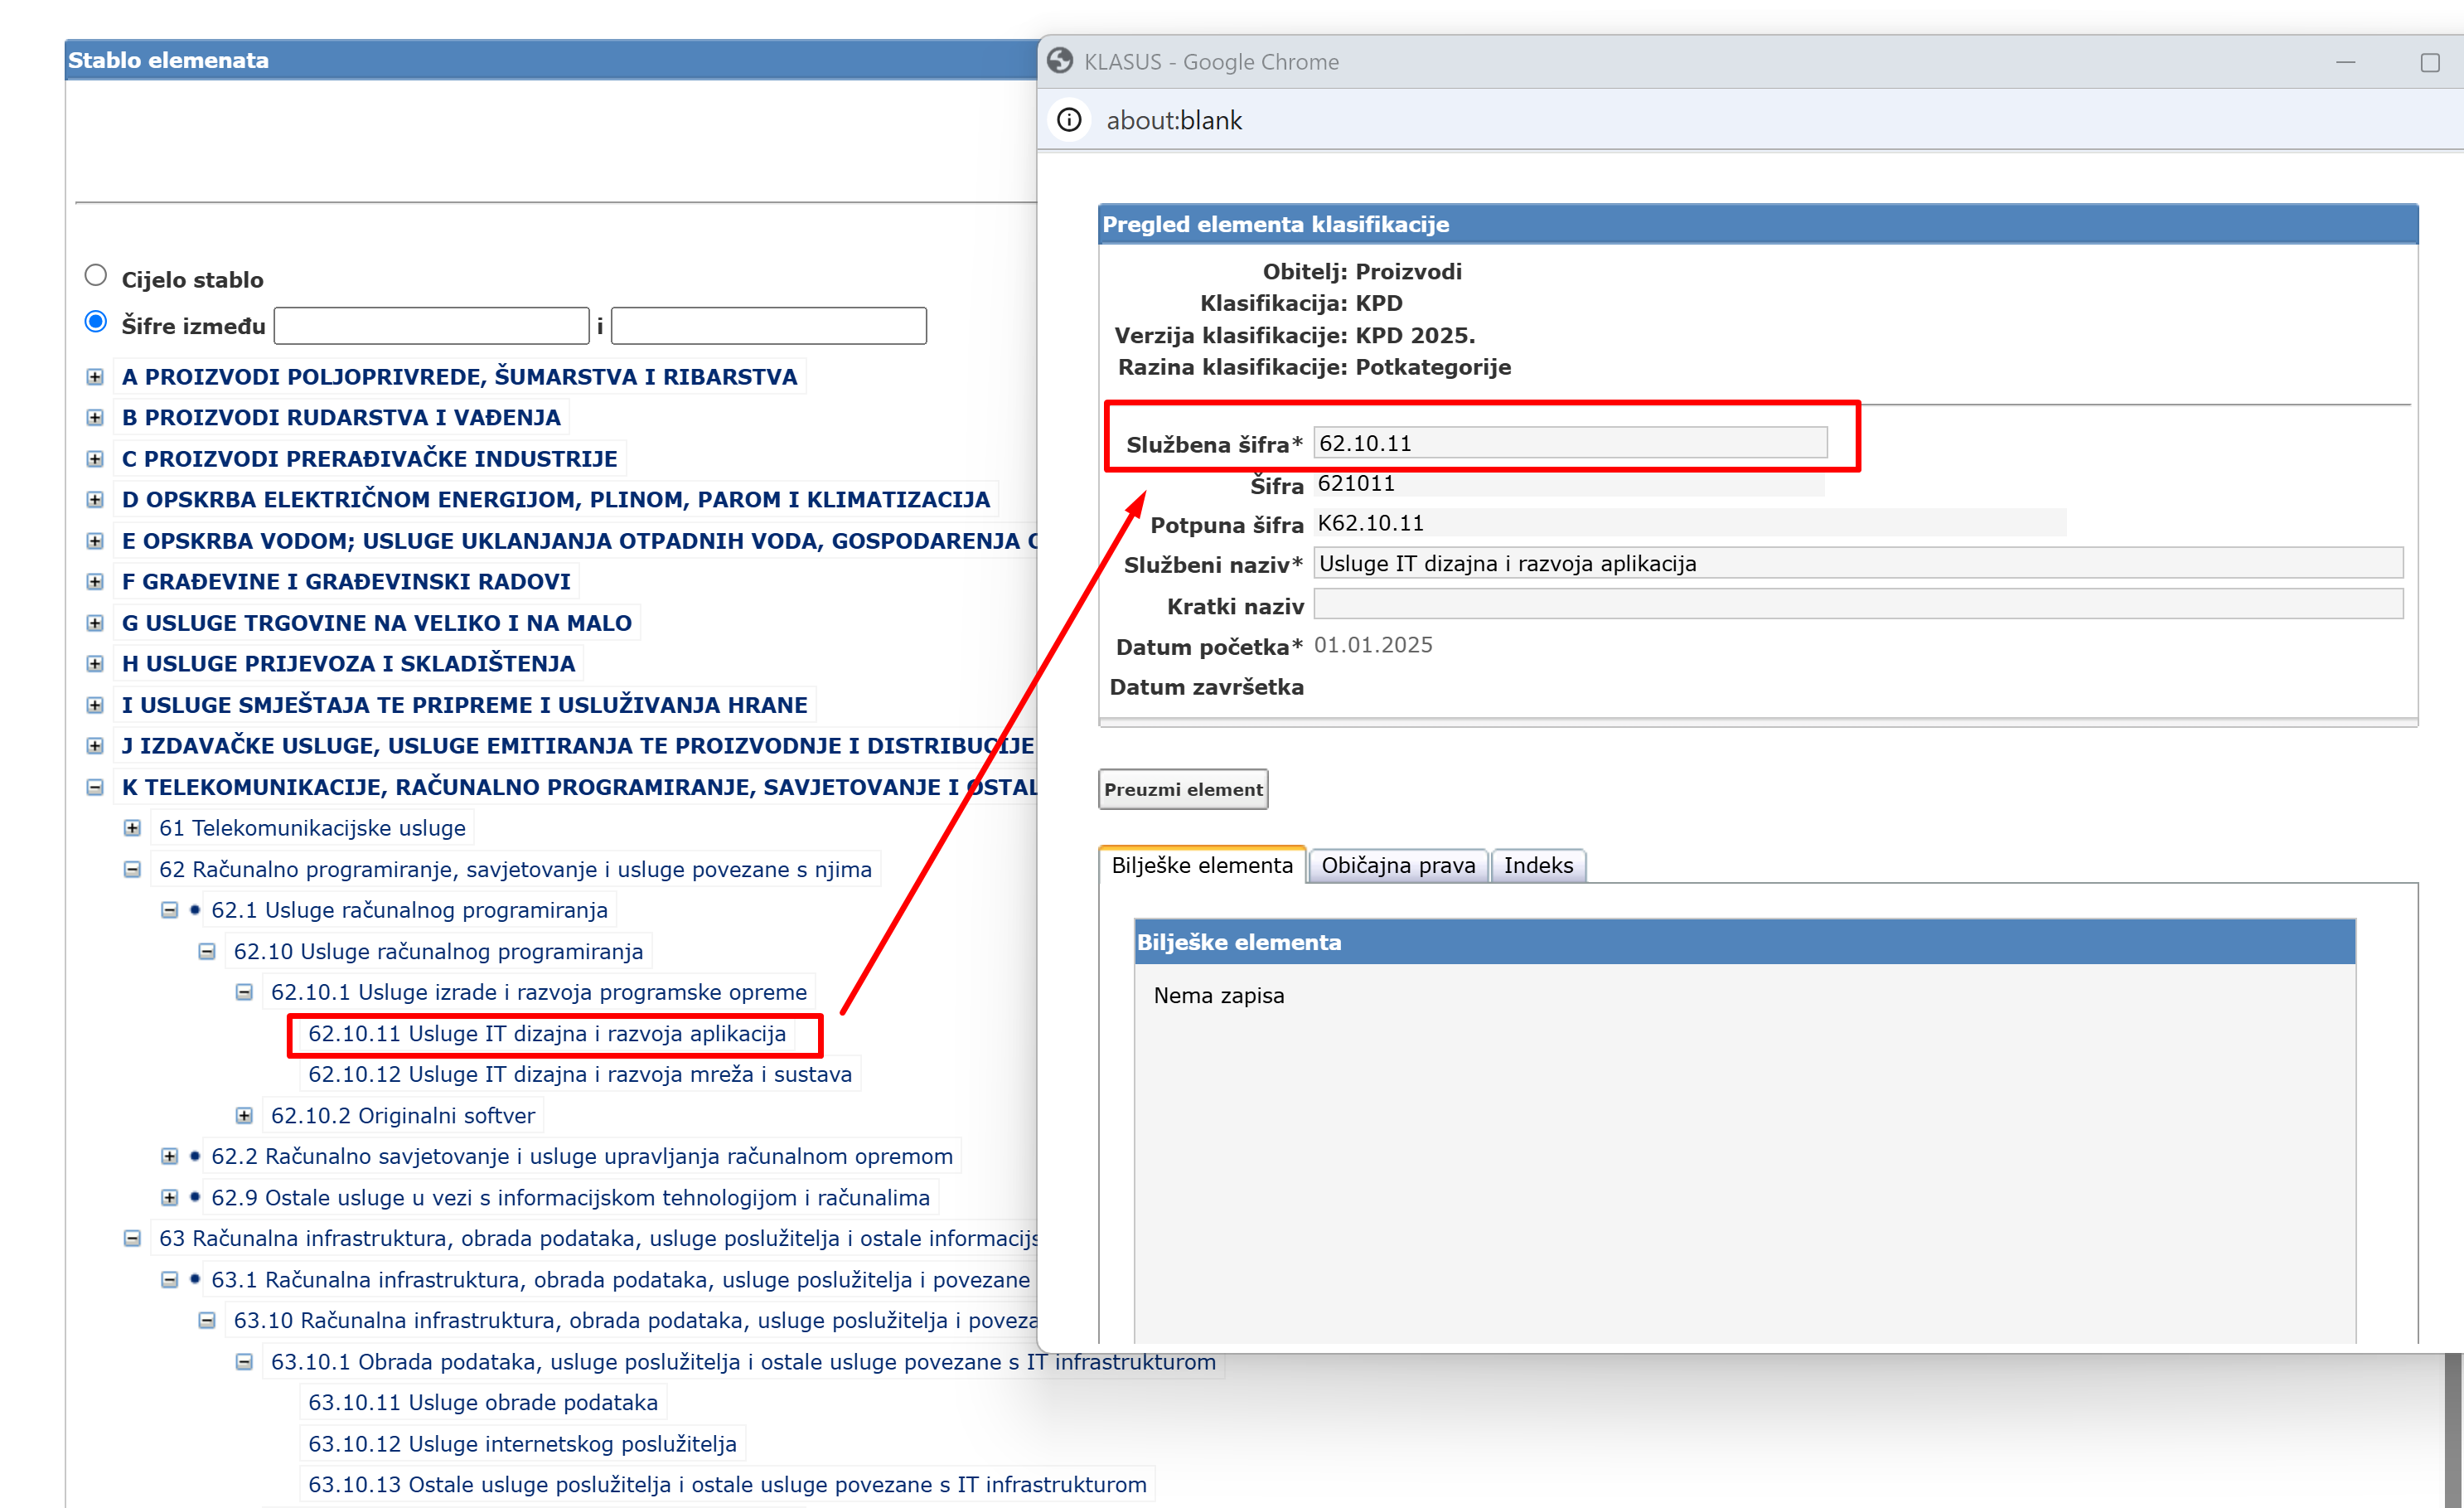Open B PROIZVODI RUDARSTVA I VAĐENJA
The height and width of the screenshot is (1508, 2464).
pos(341,418)
